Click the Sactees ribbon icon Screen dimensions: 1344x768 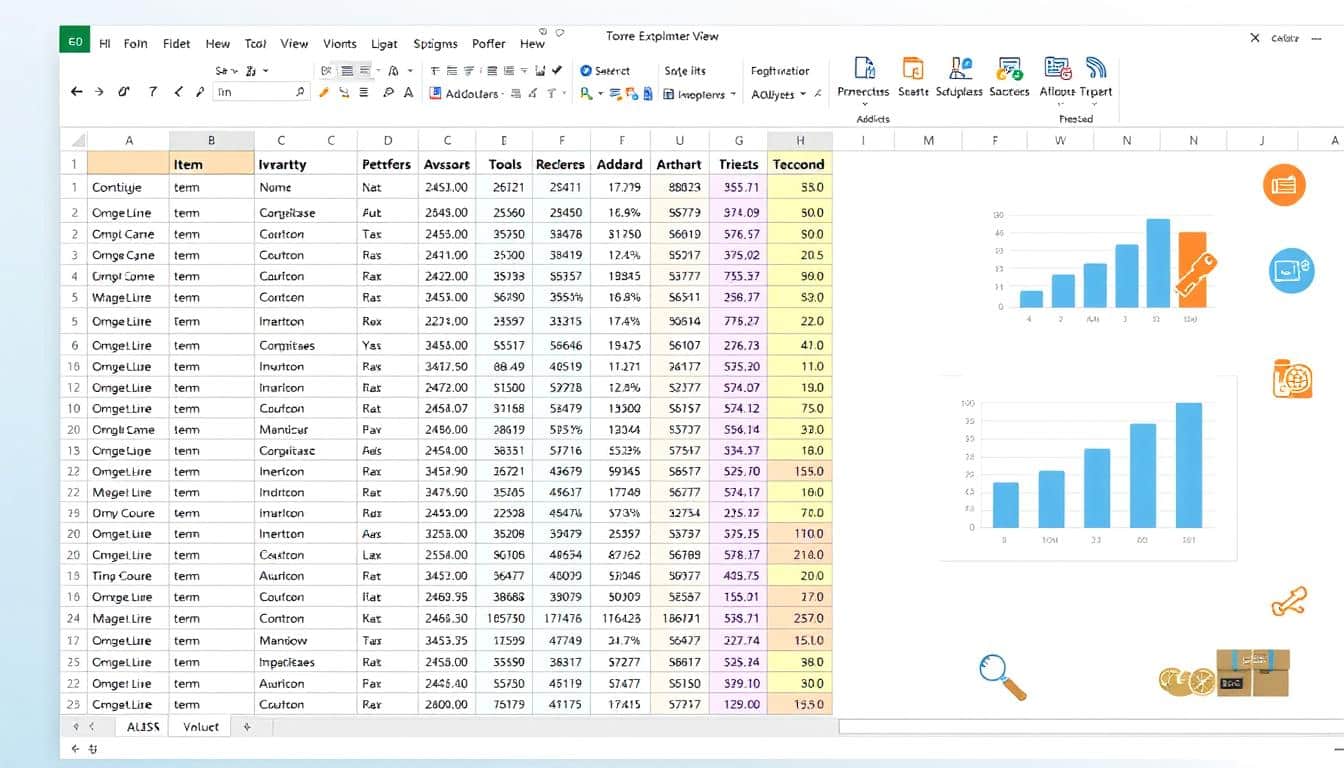click(x=1010, y=68)
